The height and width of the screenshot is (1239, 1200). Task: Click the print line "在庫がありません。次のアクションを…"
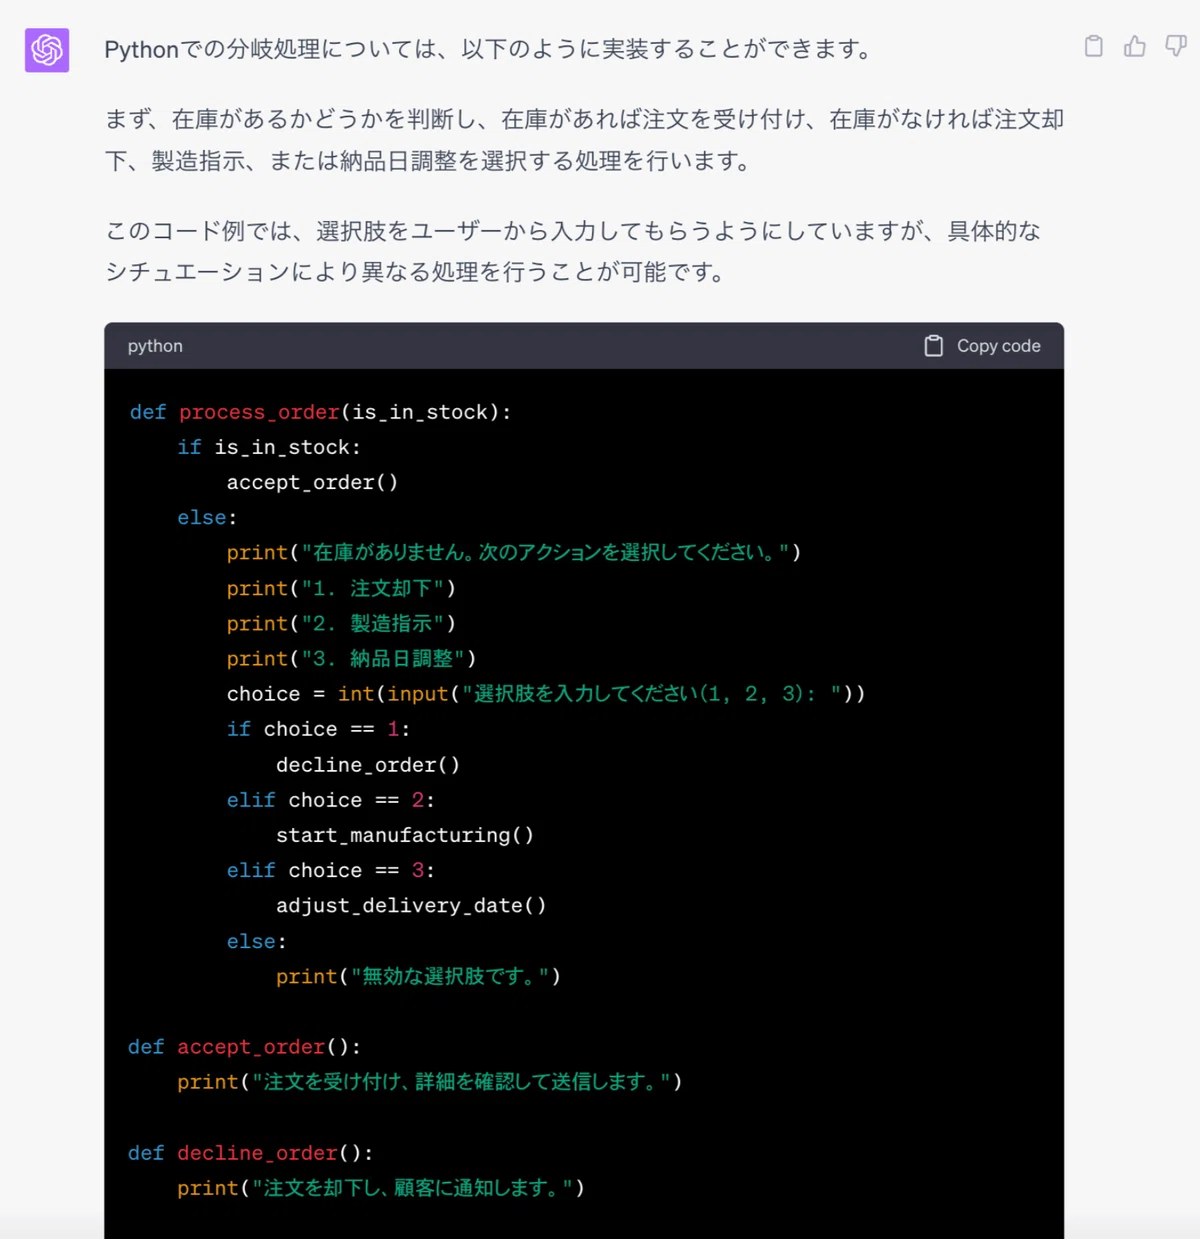tap(514, 552)
